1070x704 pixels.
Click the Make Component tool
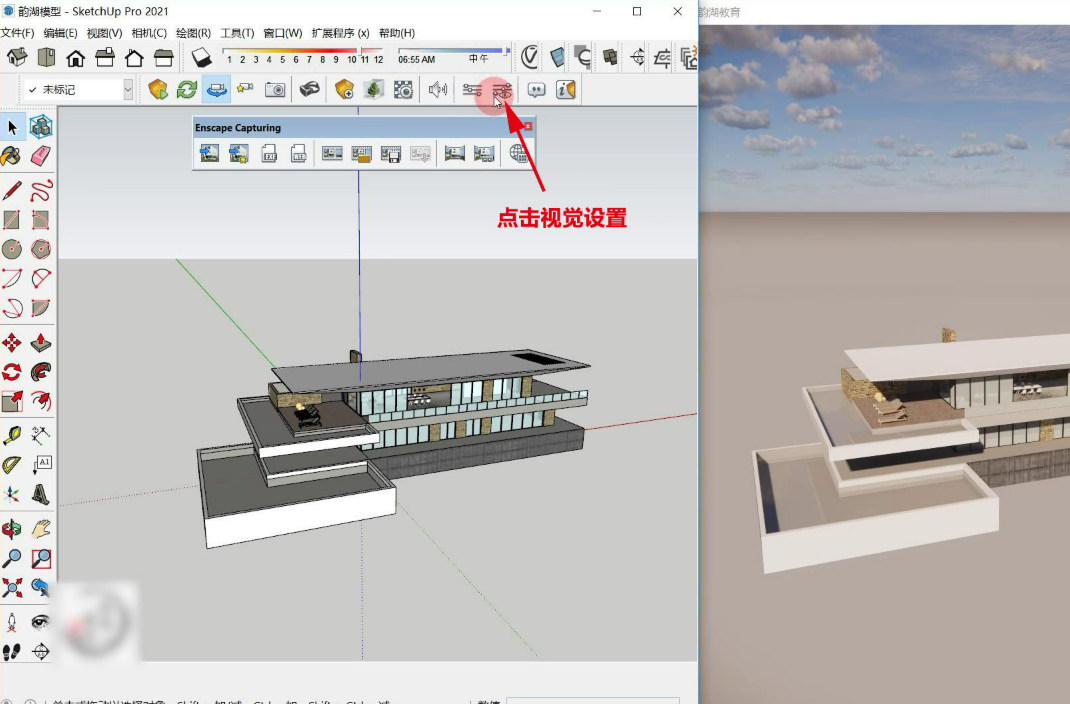(x=41, y=127)
